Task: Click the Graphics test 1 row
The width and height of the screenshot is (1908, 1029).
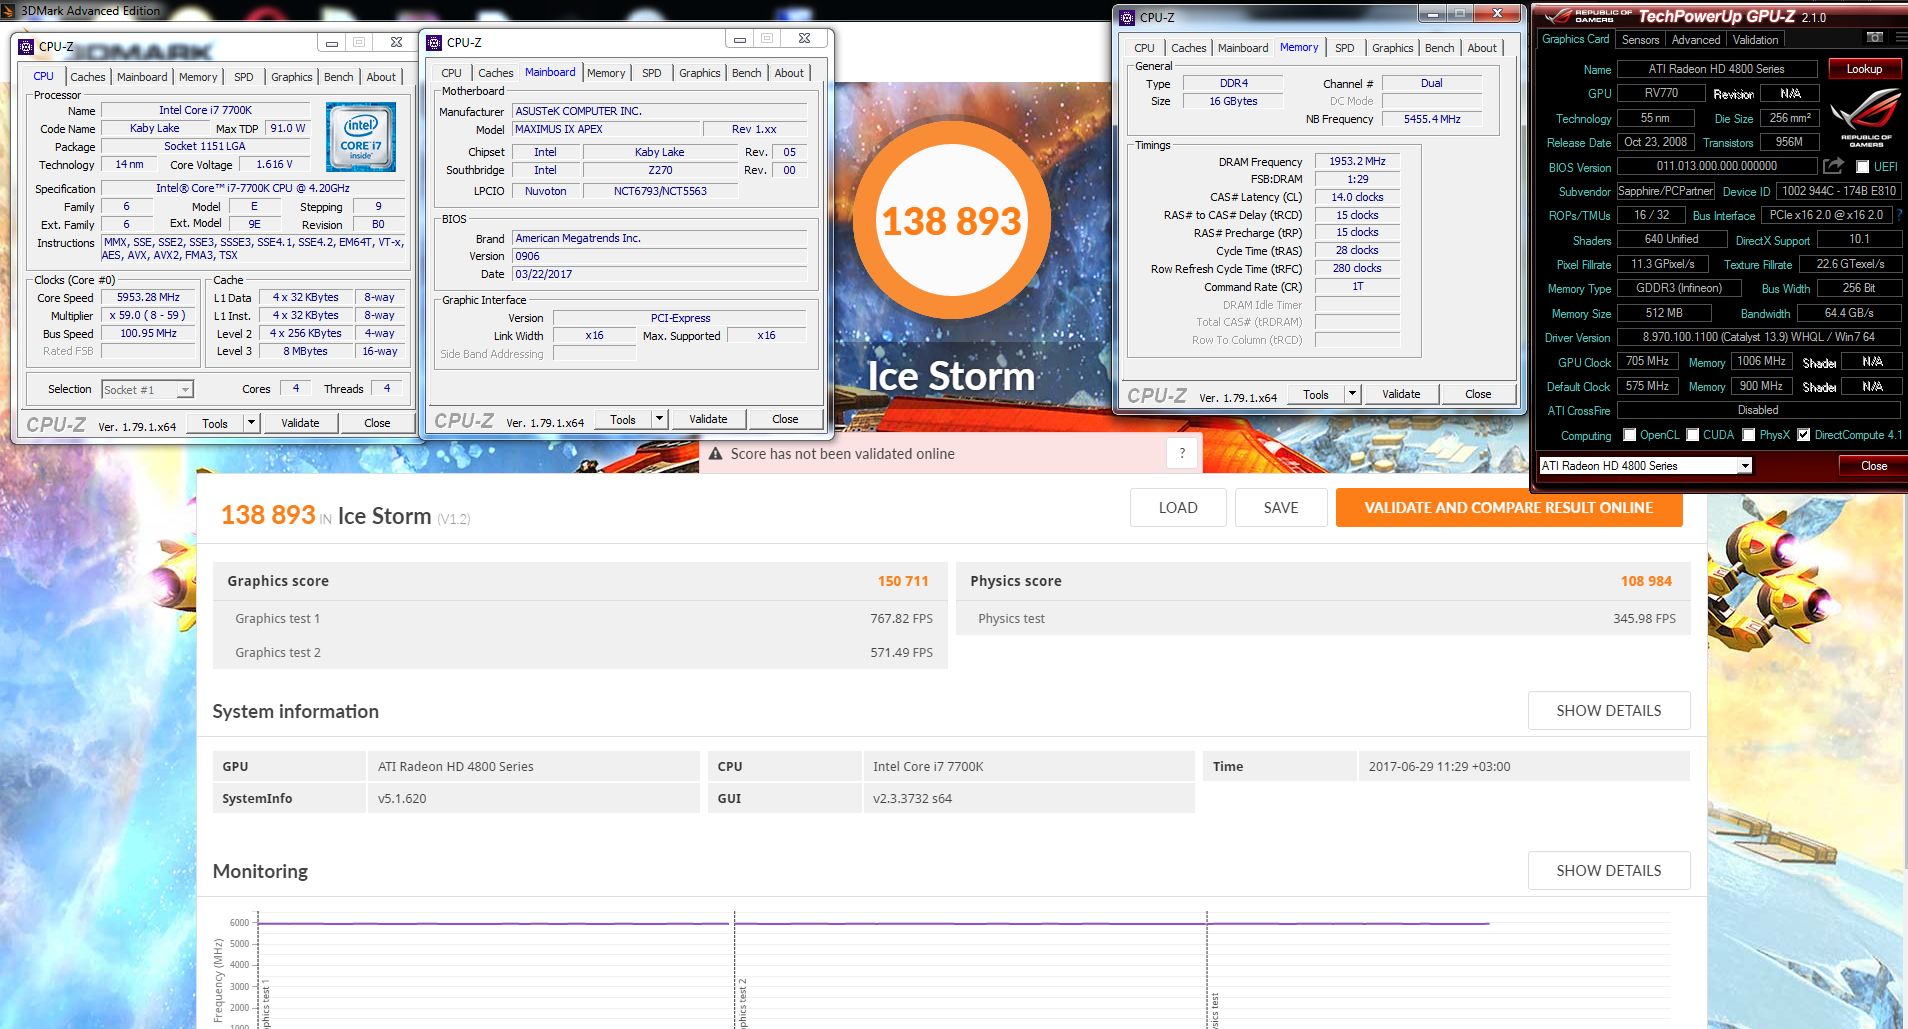Action: coord(580,619)
